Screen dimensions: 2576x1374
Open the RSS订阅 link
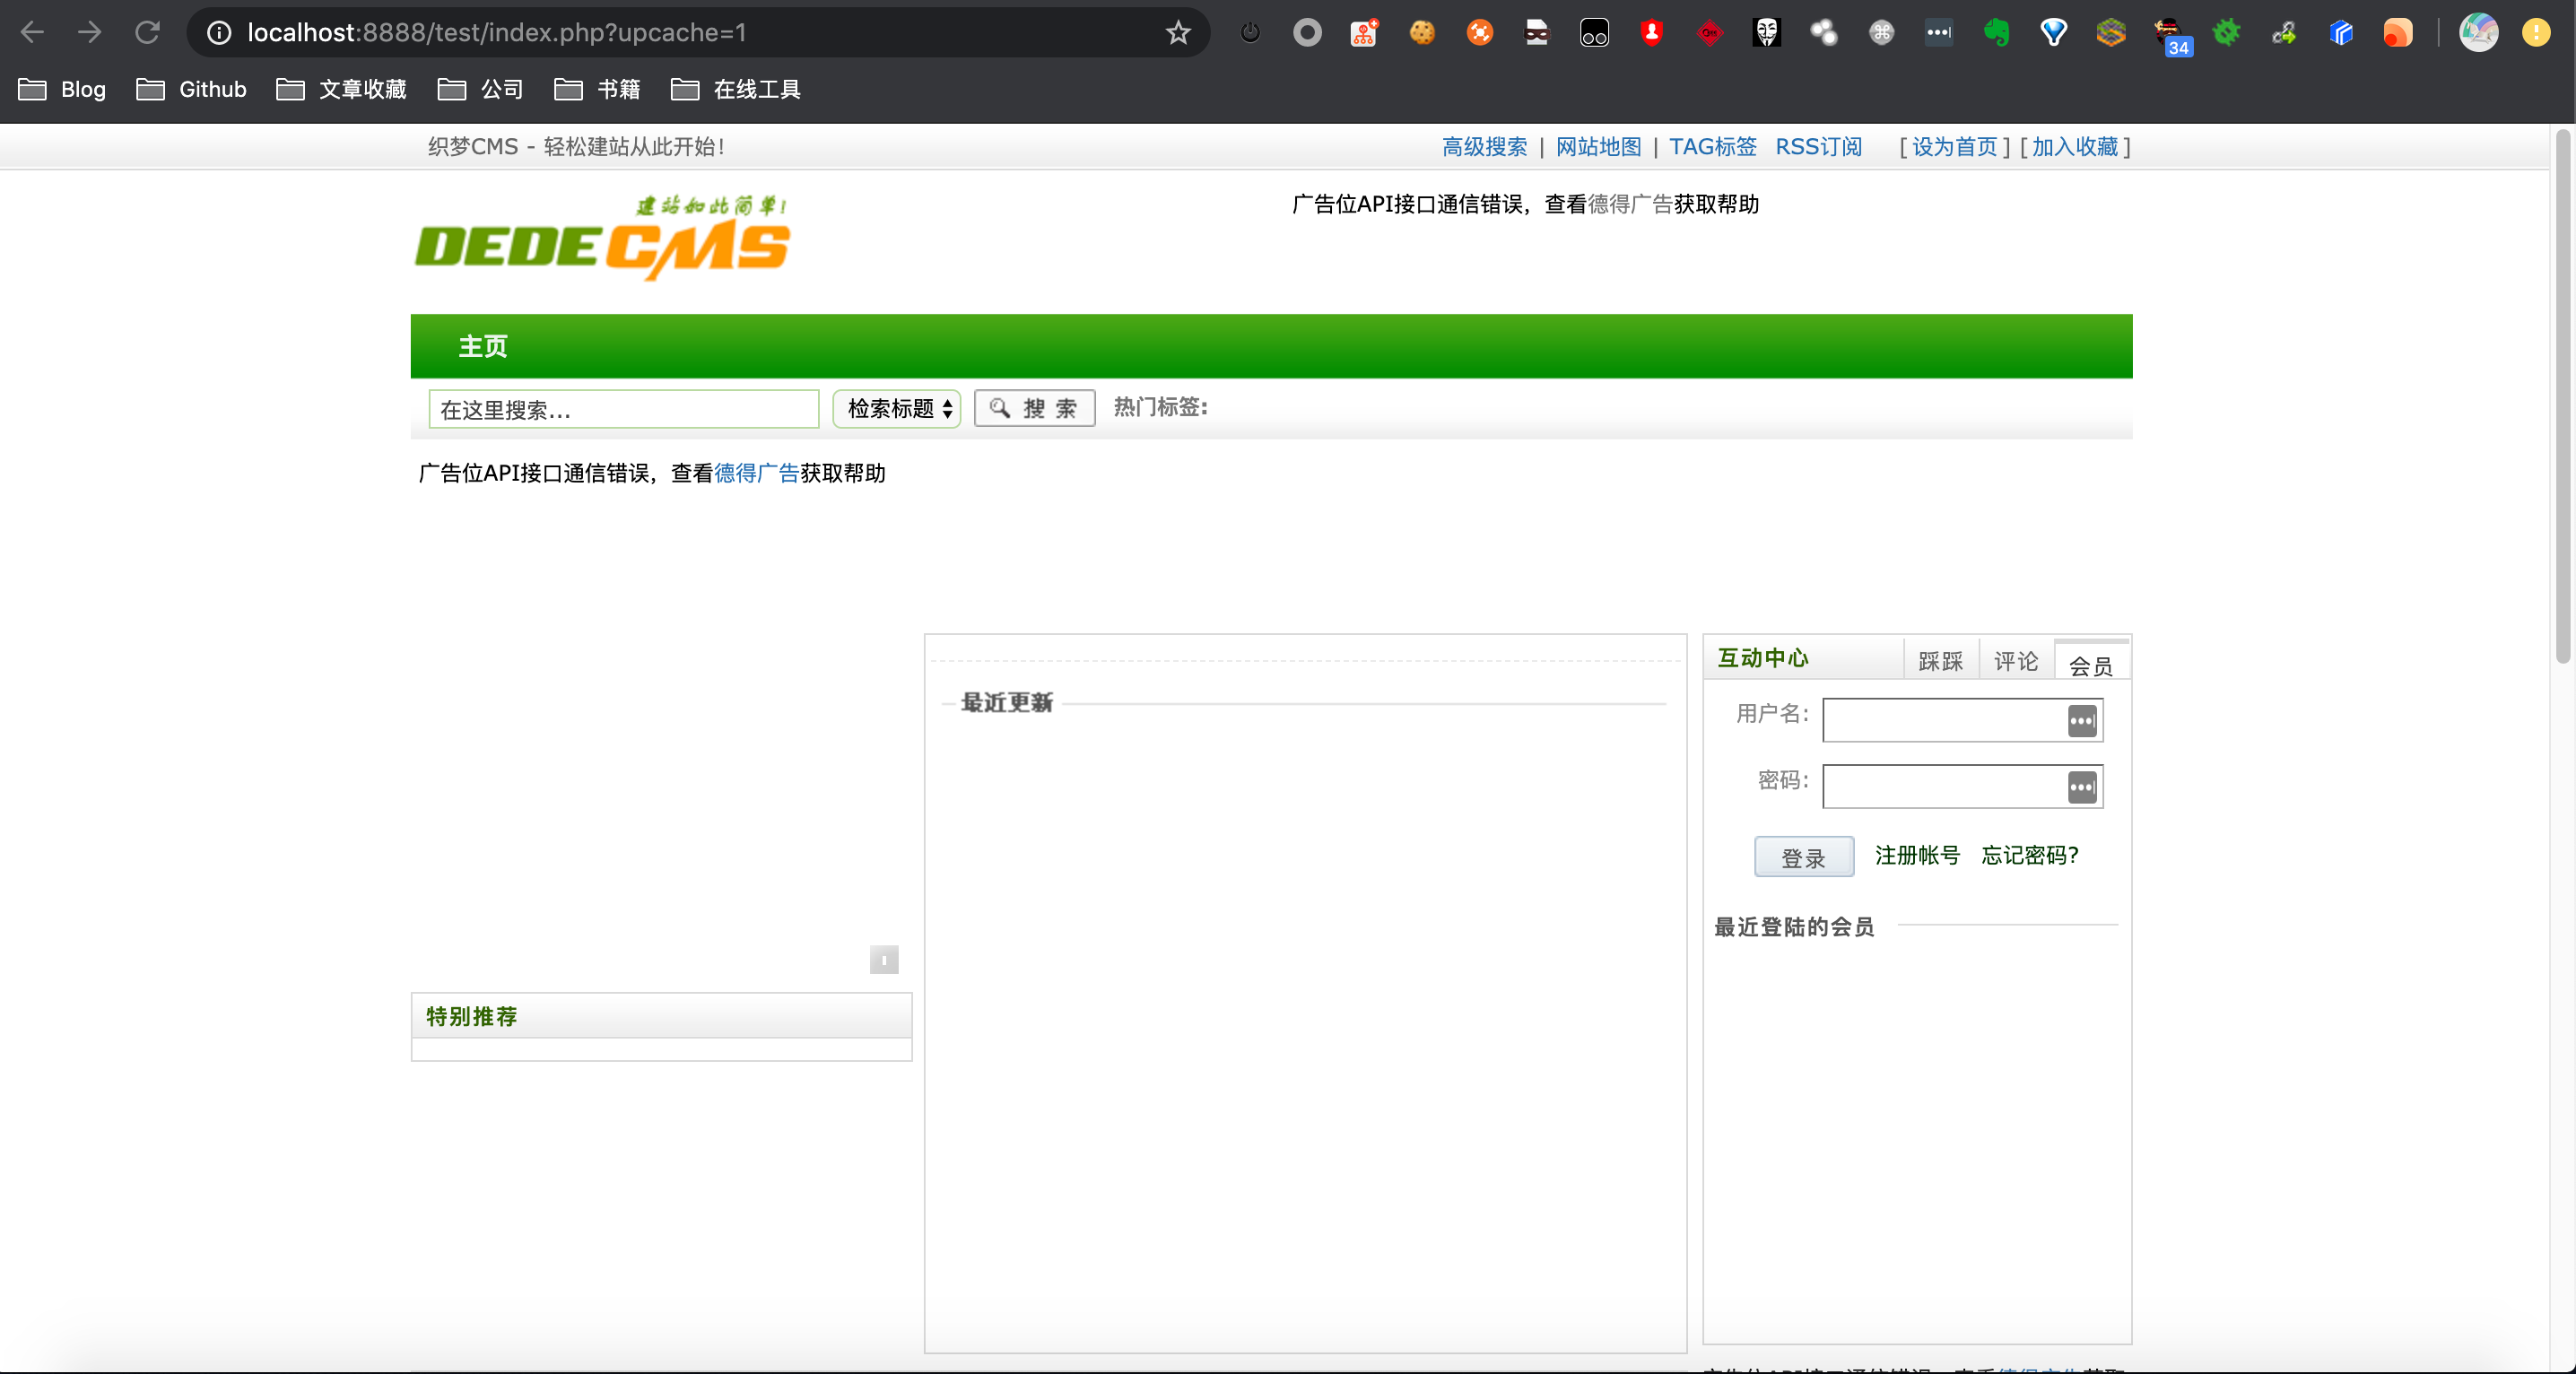1819,147
